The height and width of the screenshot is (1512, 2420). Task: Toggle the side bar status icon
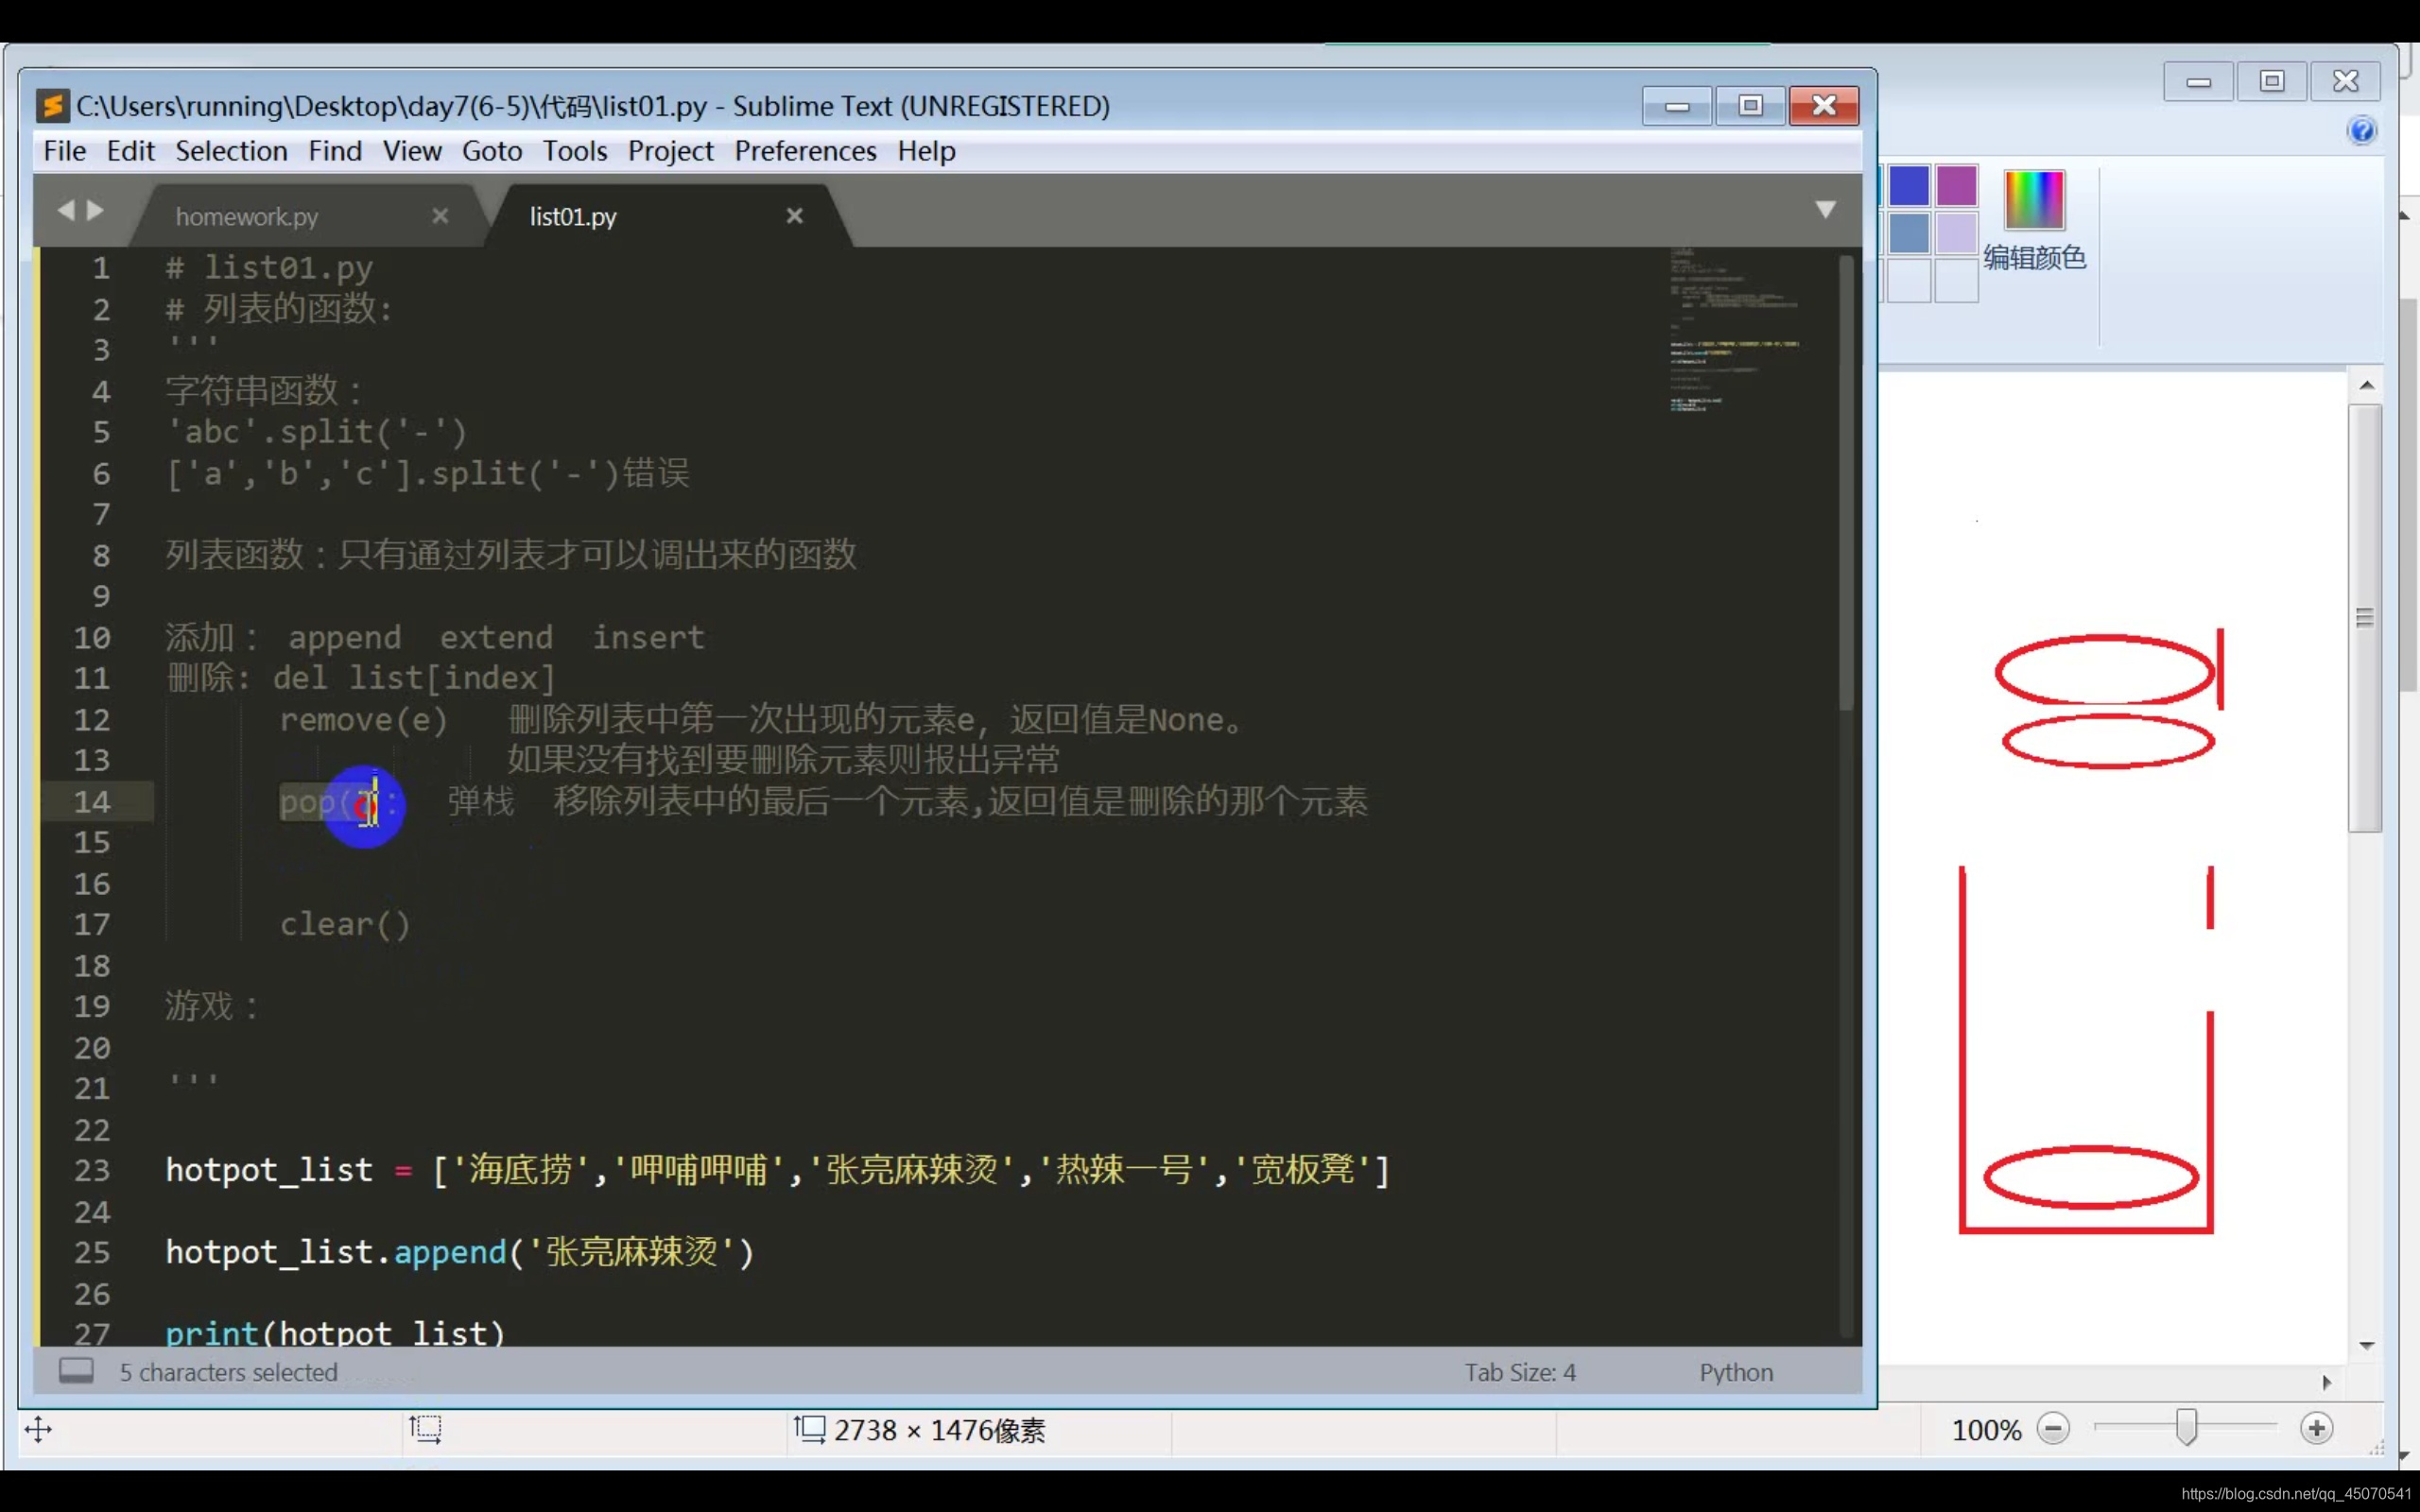point(76,1371)
